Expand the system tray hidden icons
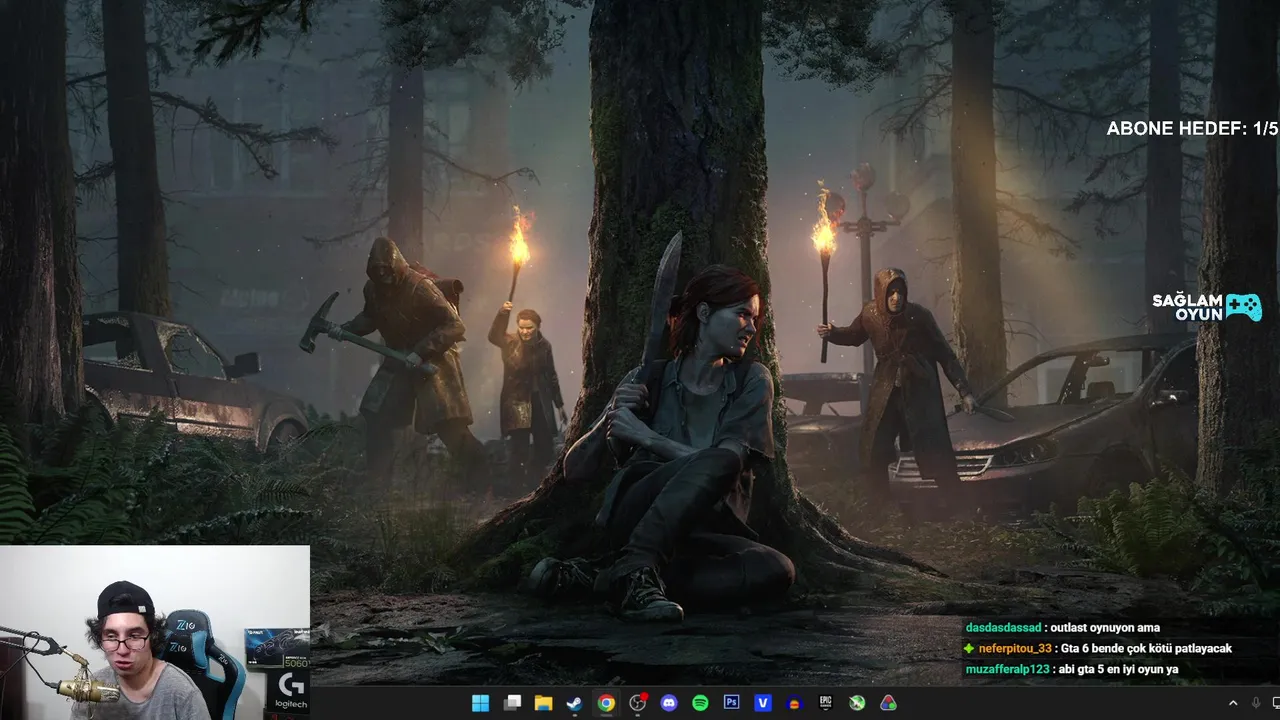This screenshot has width=1280, height=720. coord(1232,703)
